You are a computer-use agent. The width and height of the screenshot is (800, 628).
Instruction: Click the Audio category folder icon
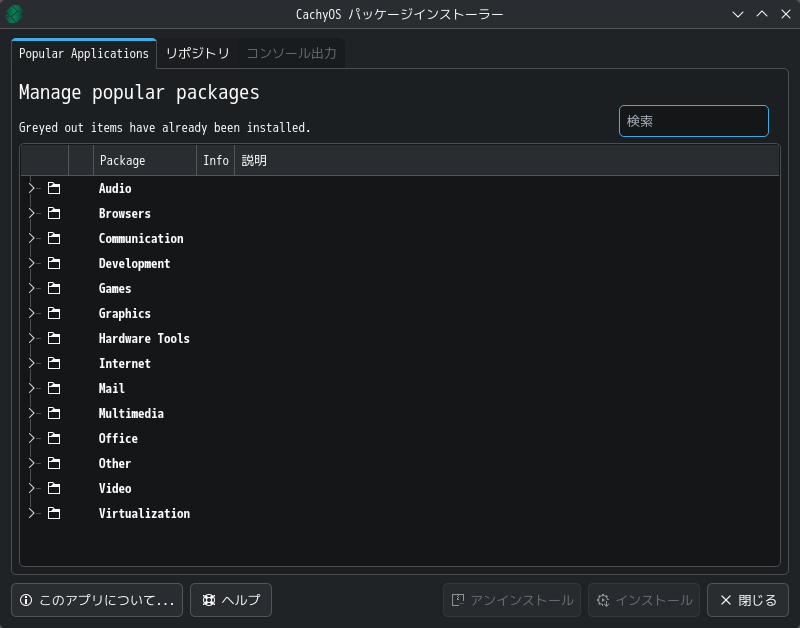(54, 188)
